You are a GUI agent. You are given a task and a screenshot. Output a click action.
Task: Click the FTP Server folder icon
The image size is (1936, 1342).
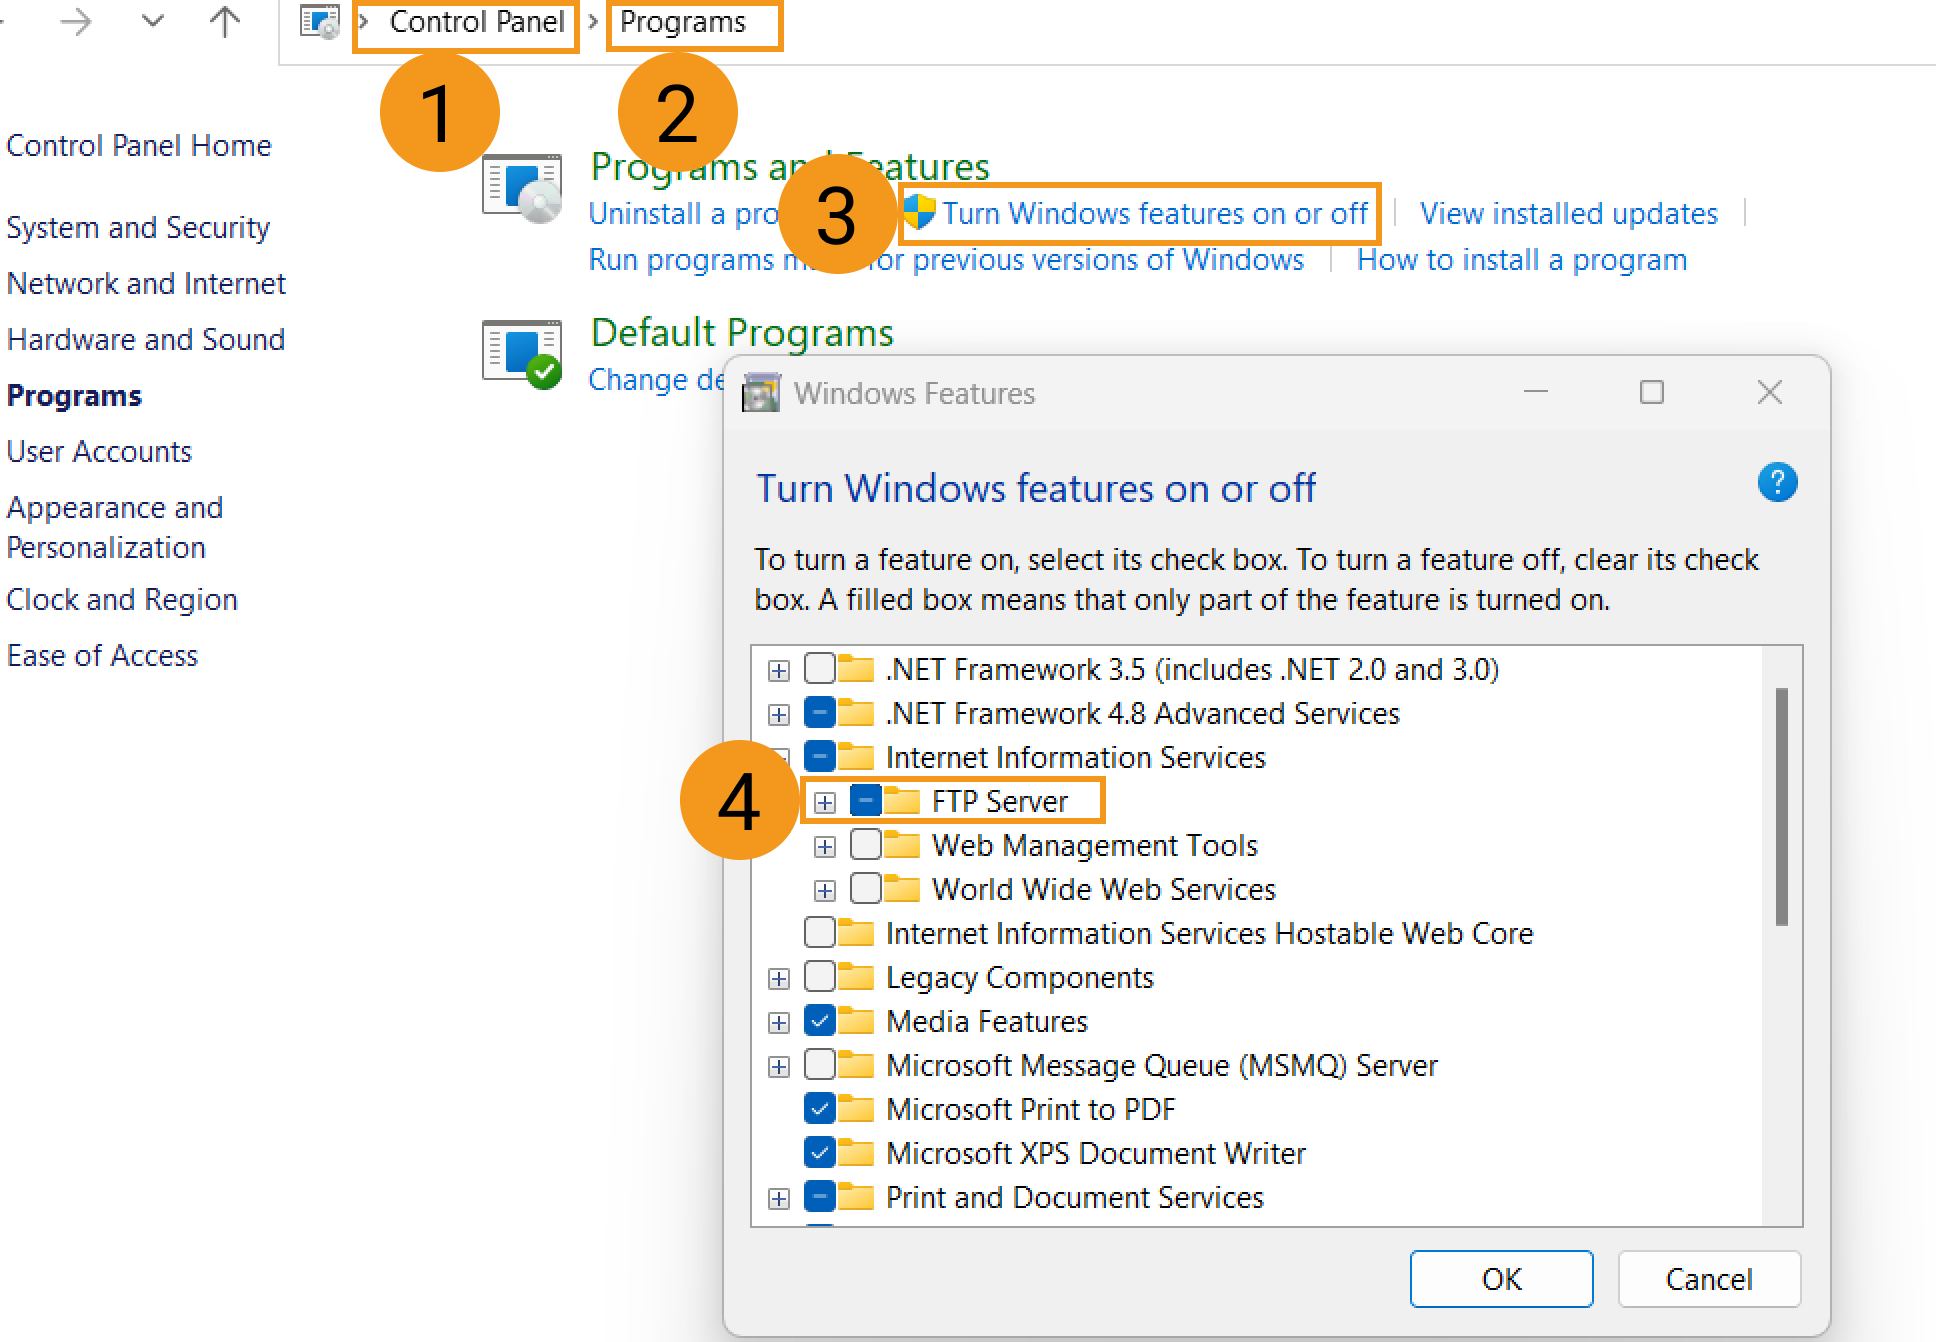pos(903,801)
